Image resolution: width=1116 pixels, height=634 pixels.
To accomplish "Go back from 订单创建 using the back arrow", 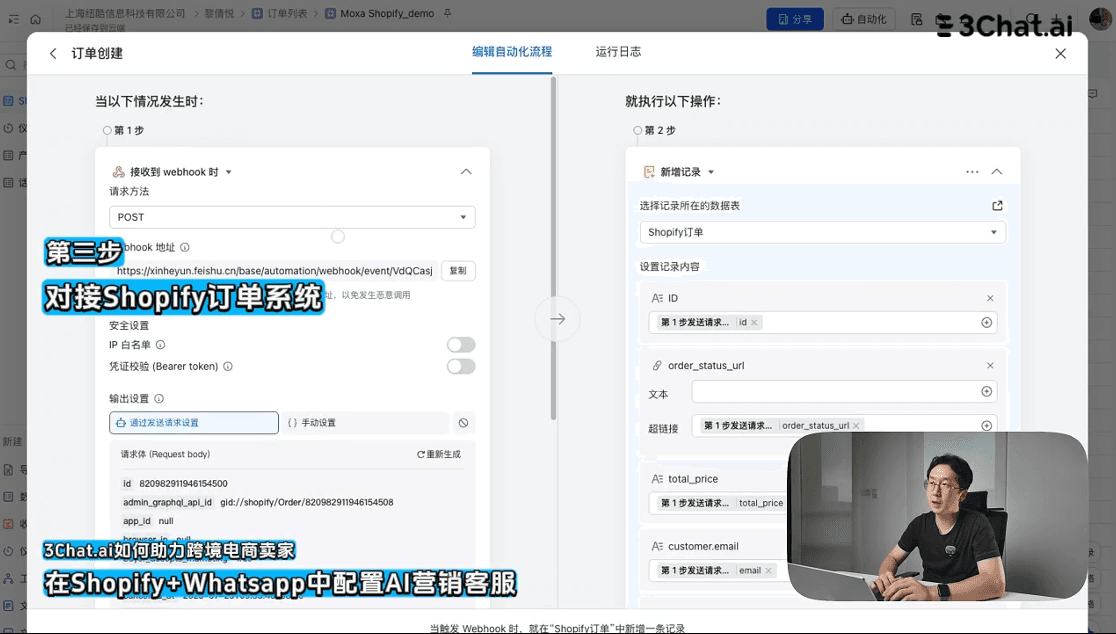I will click(x=53, y=53).
